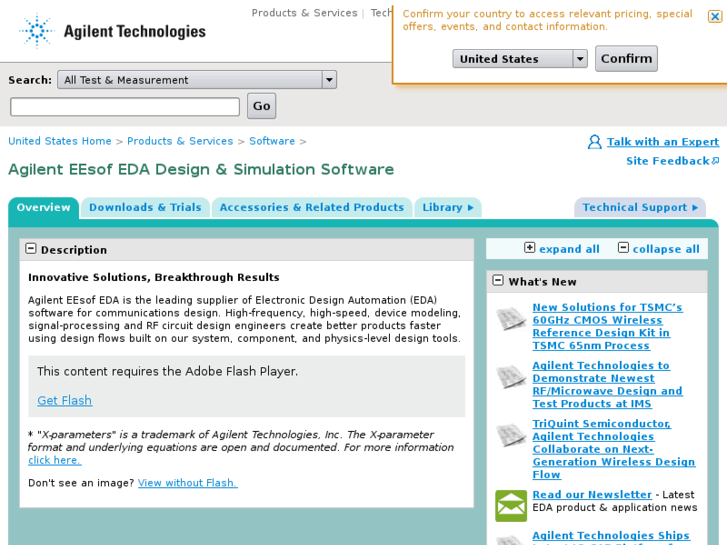
Task: Click the 'click here.' X-parameters link
Action: (x=55, y=460)
